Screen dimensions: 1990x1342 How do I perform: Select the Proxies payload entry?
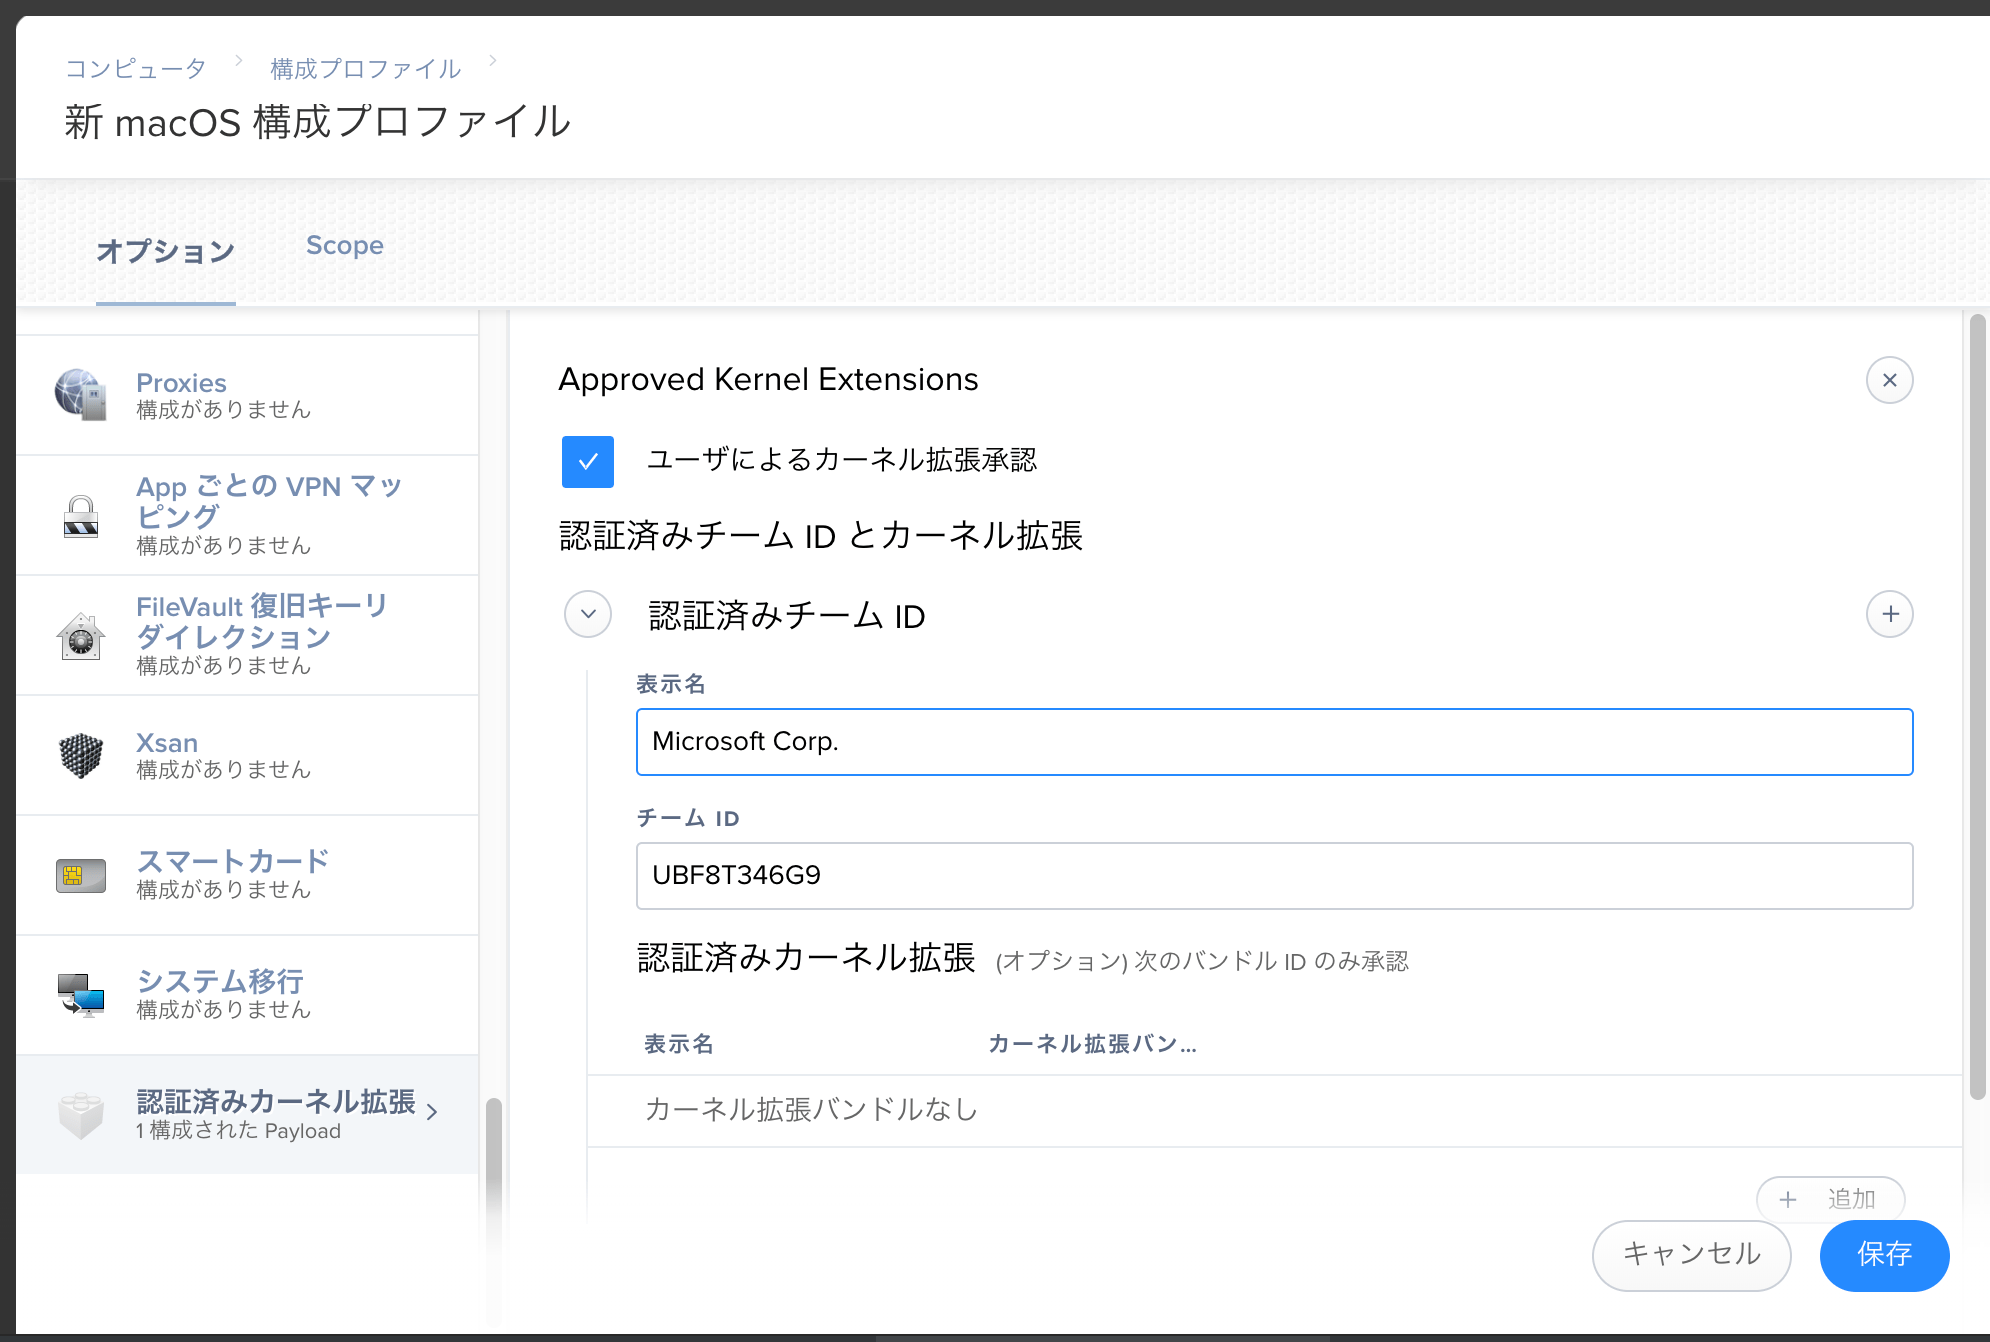point(247,395)
